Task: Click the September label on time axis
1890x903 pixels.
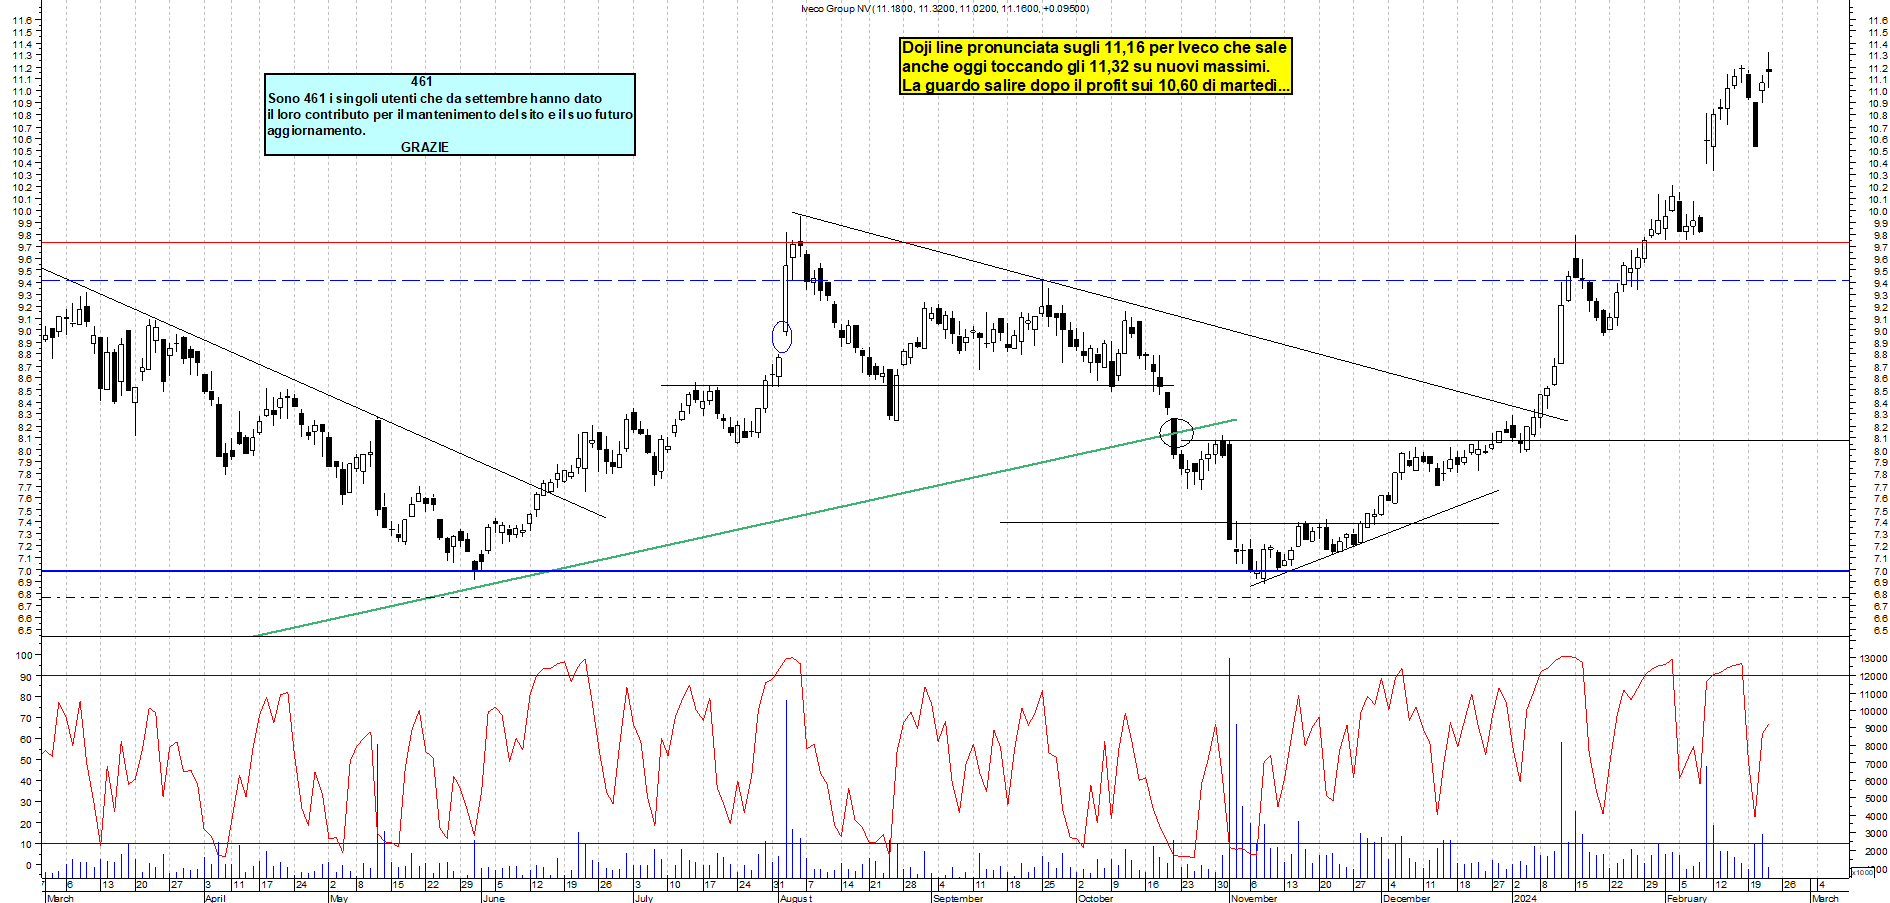Action: [x=958, y=898]
